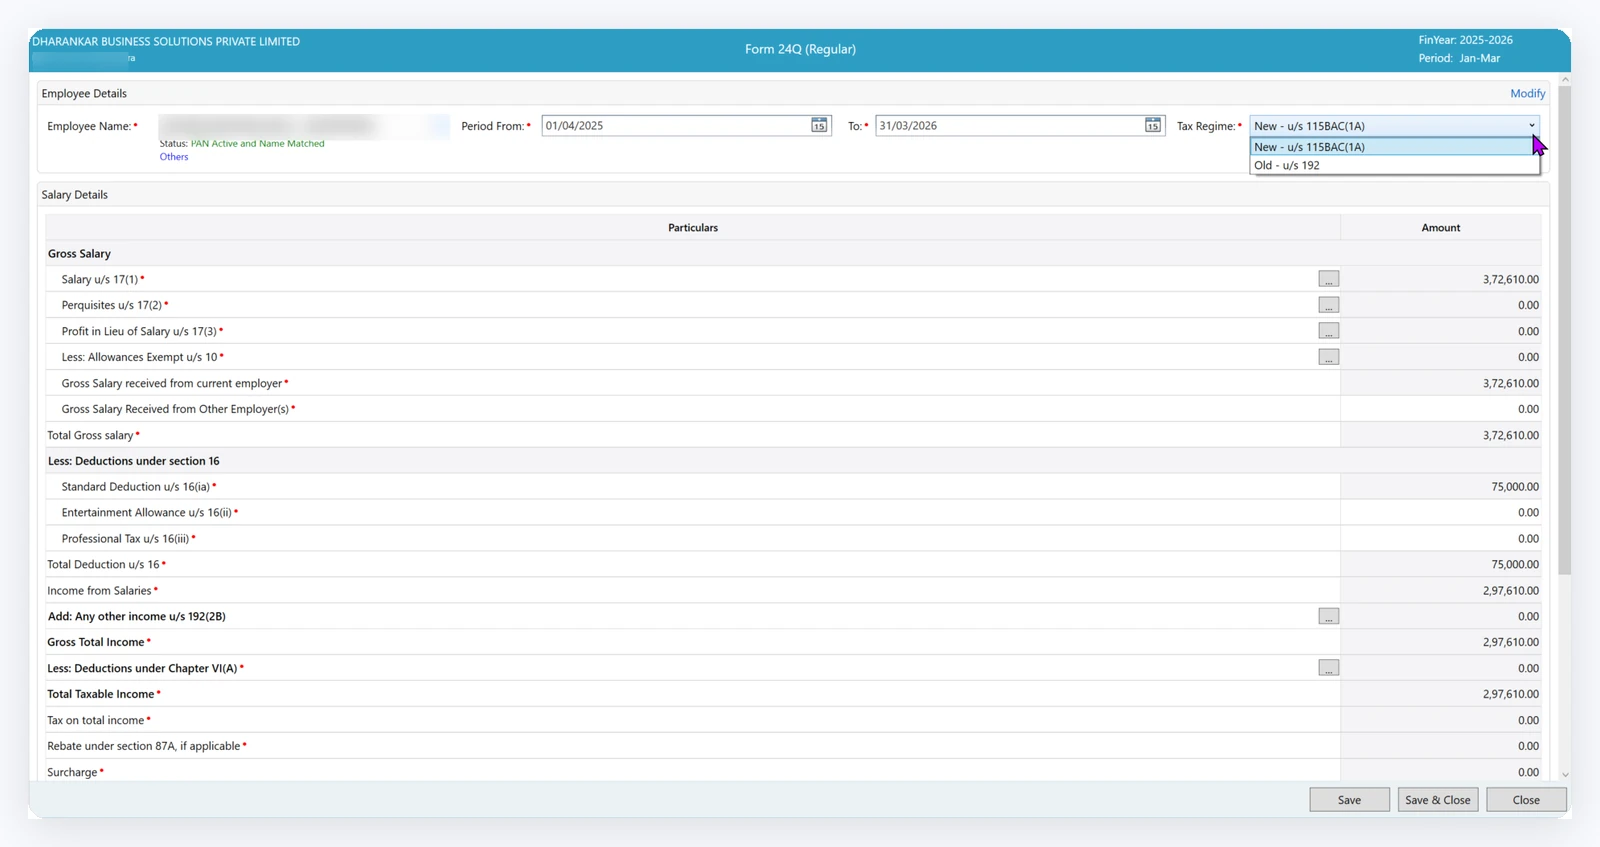
Task: Open details for Deductions under Chapter VI(A)
Action: point(1328,668)
